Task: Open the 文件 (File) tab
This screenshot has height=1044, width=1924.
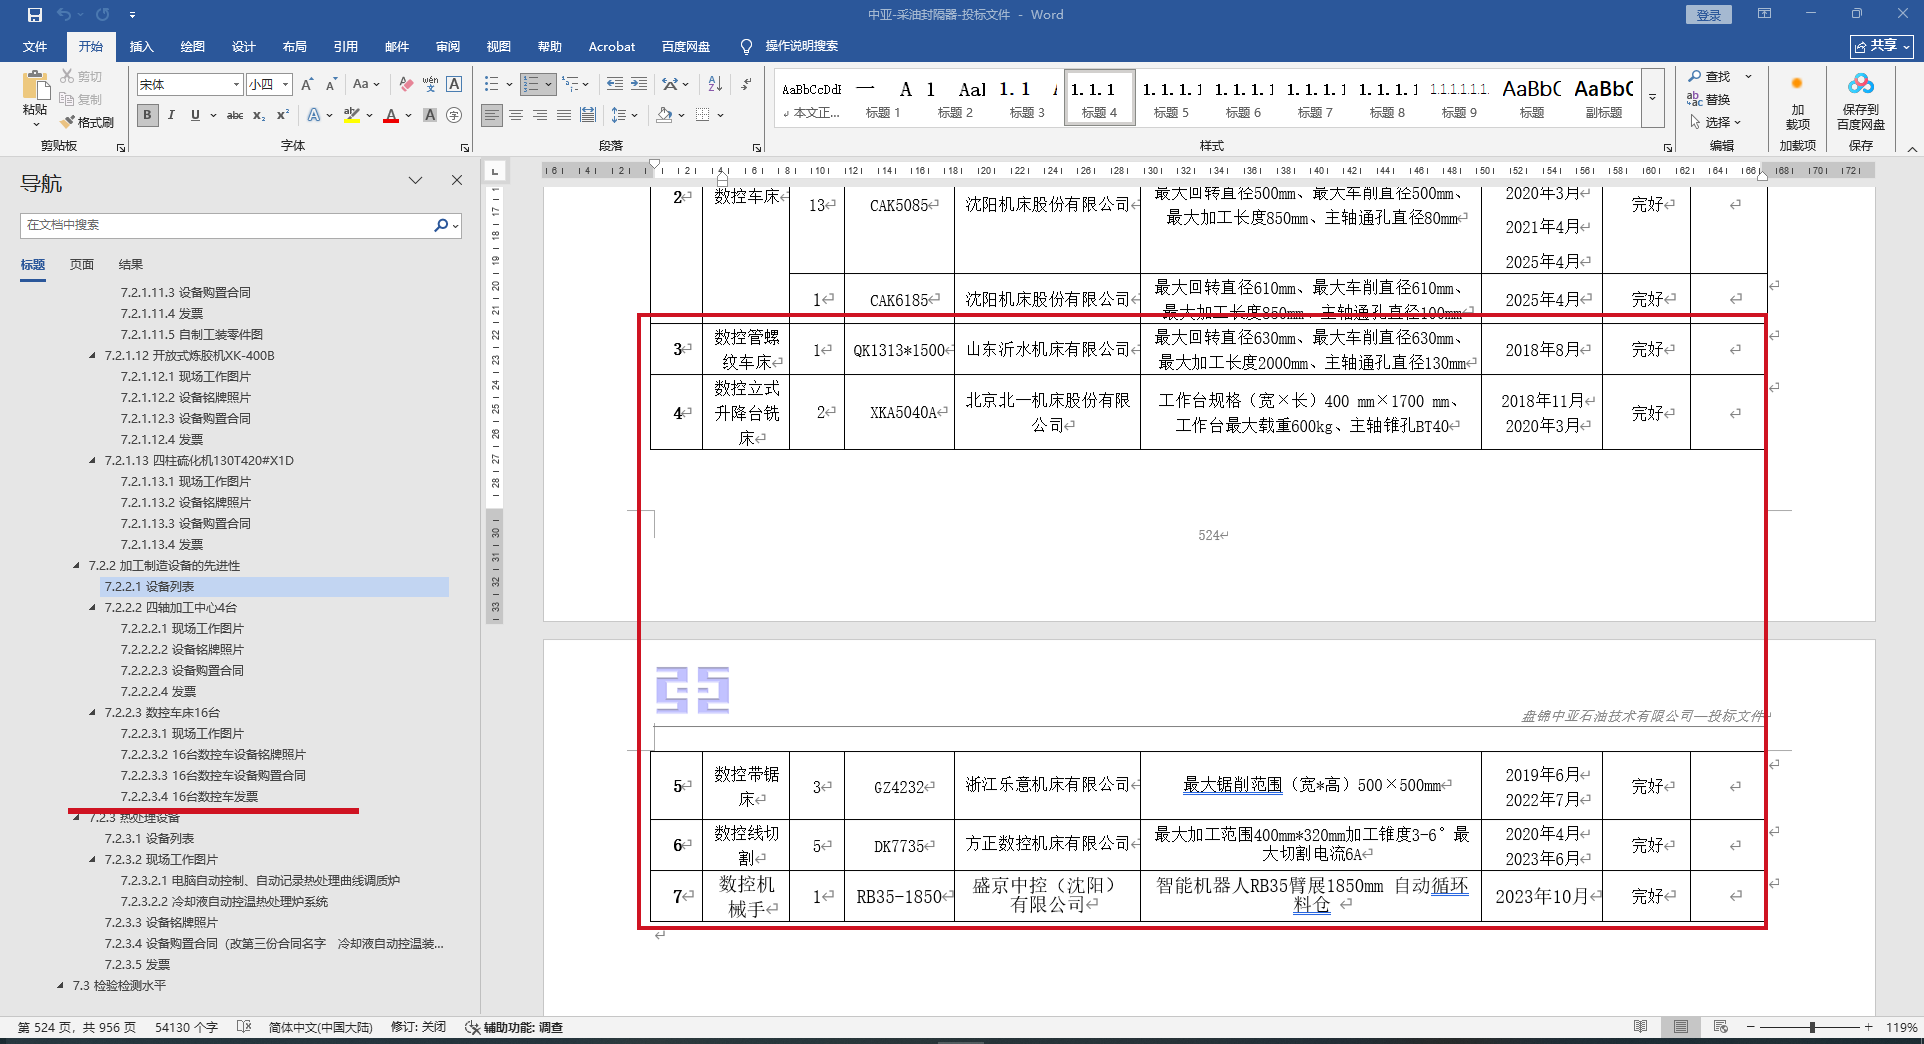Action: tap(35, 46)
